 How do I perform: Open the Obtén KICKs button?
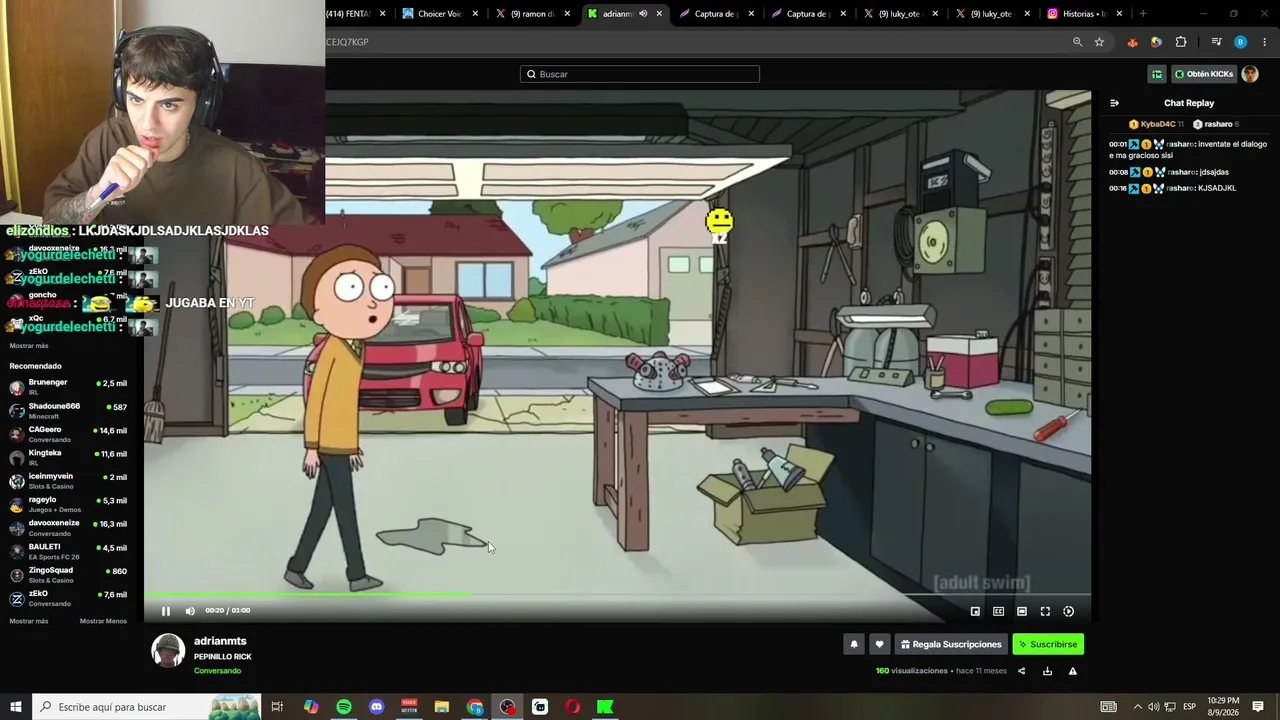(1204, 74)
